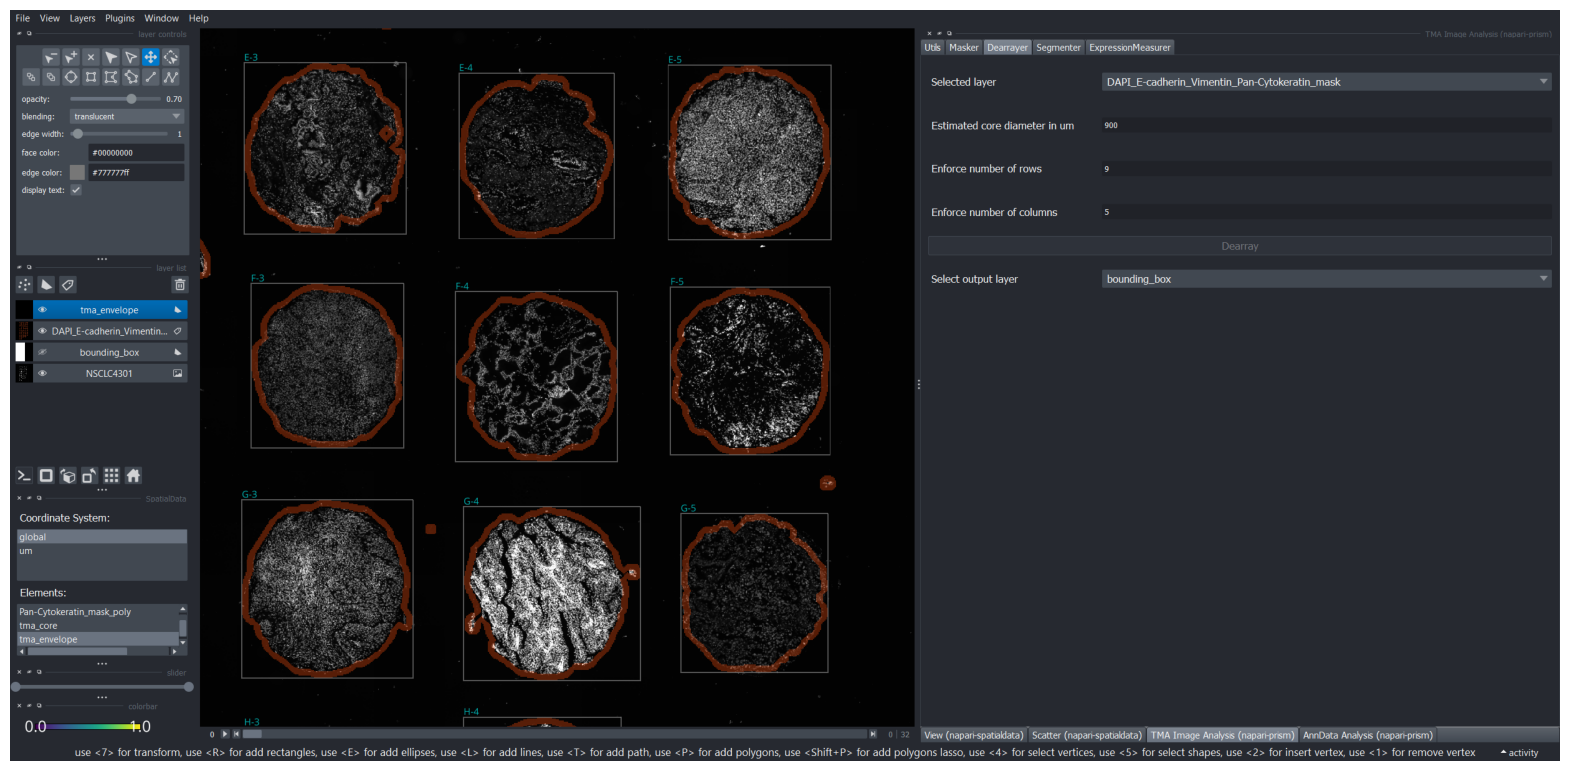Select the insert vertex tool
The height and width of the screenshot is (771, 1570).
pos(71,57)
